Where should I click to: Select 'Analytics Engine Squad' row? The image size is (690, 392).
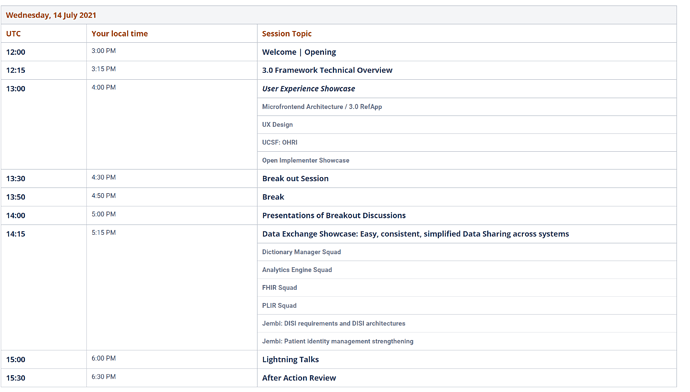pyautogui.click(x=467, y=270)
